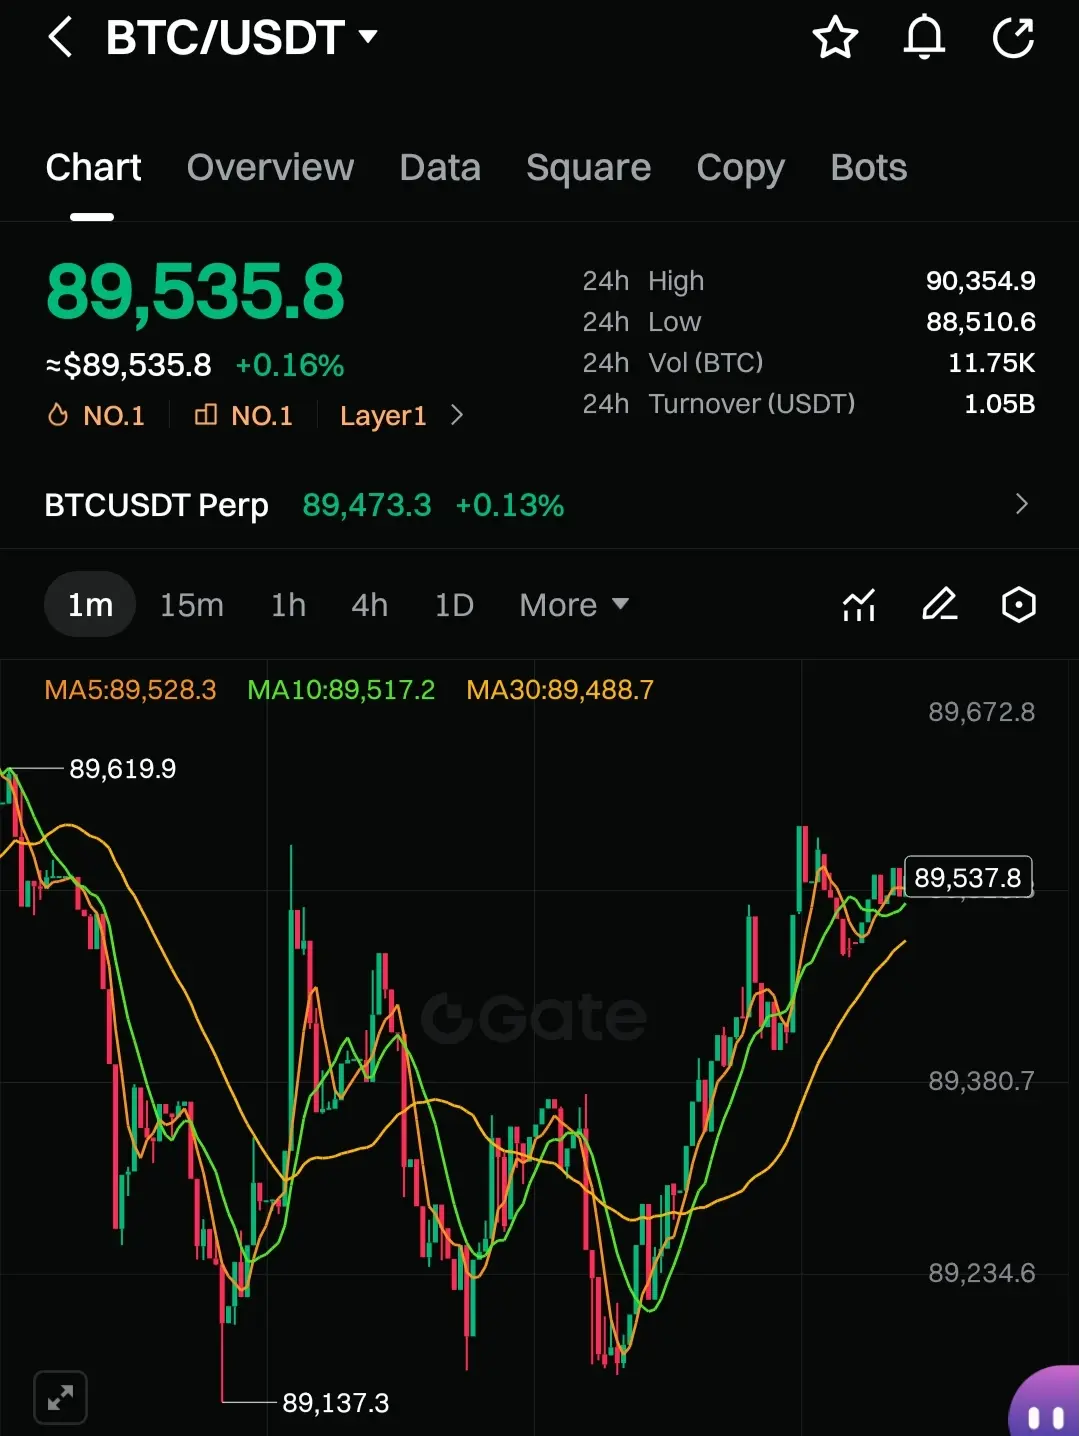Screen dimensions: 1079x1436
Task: Tap the large price 89,535.8
Action: point(195,292)
